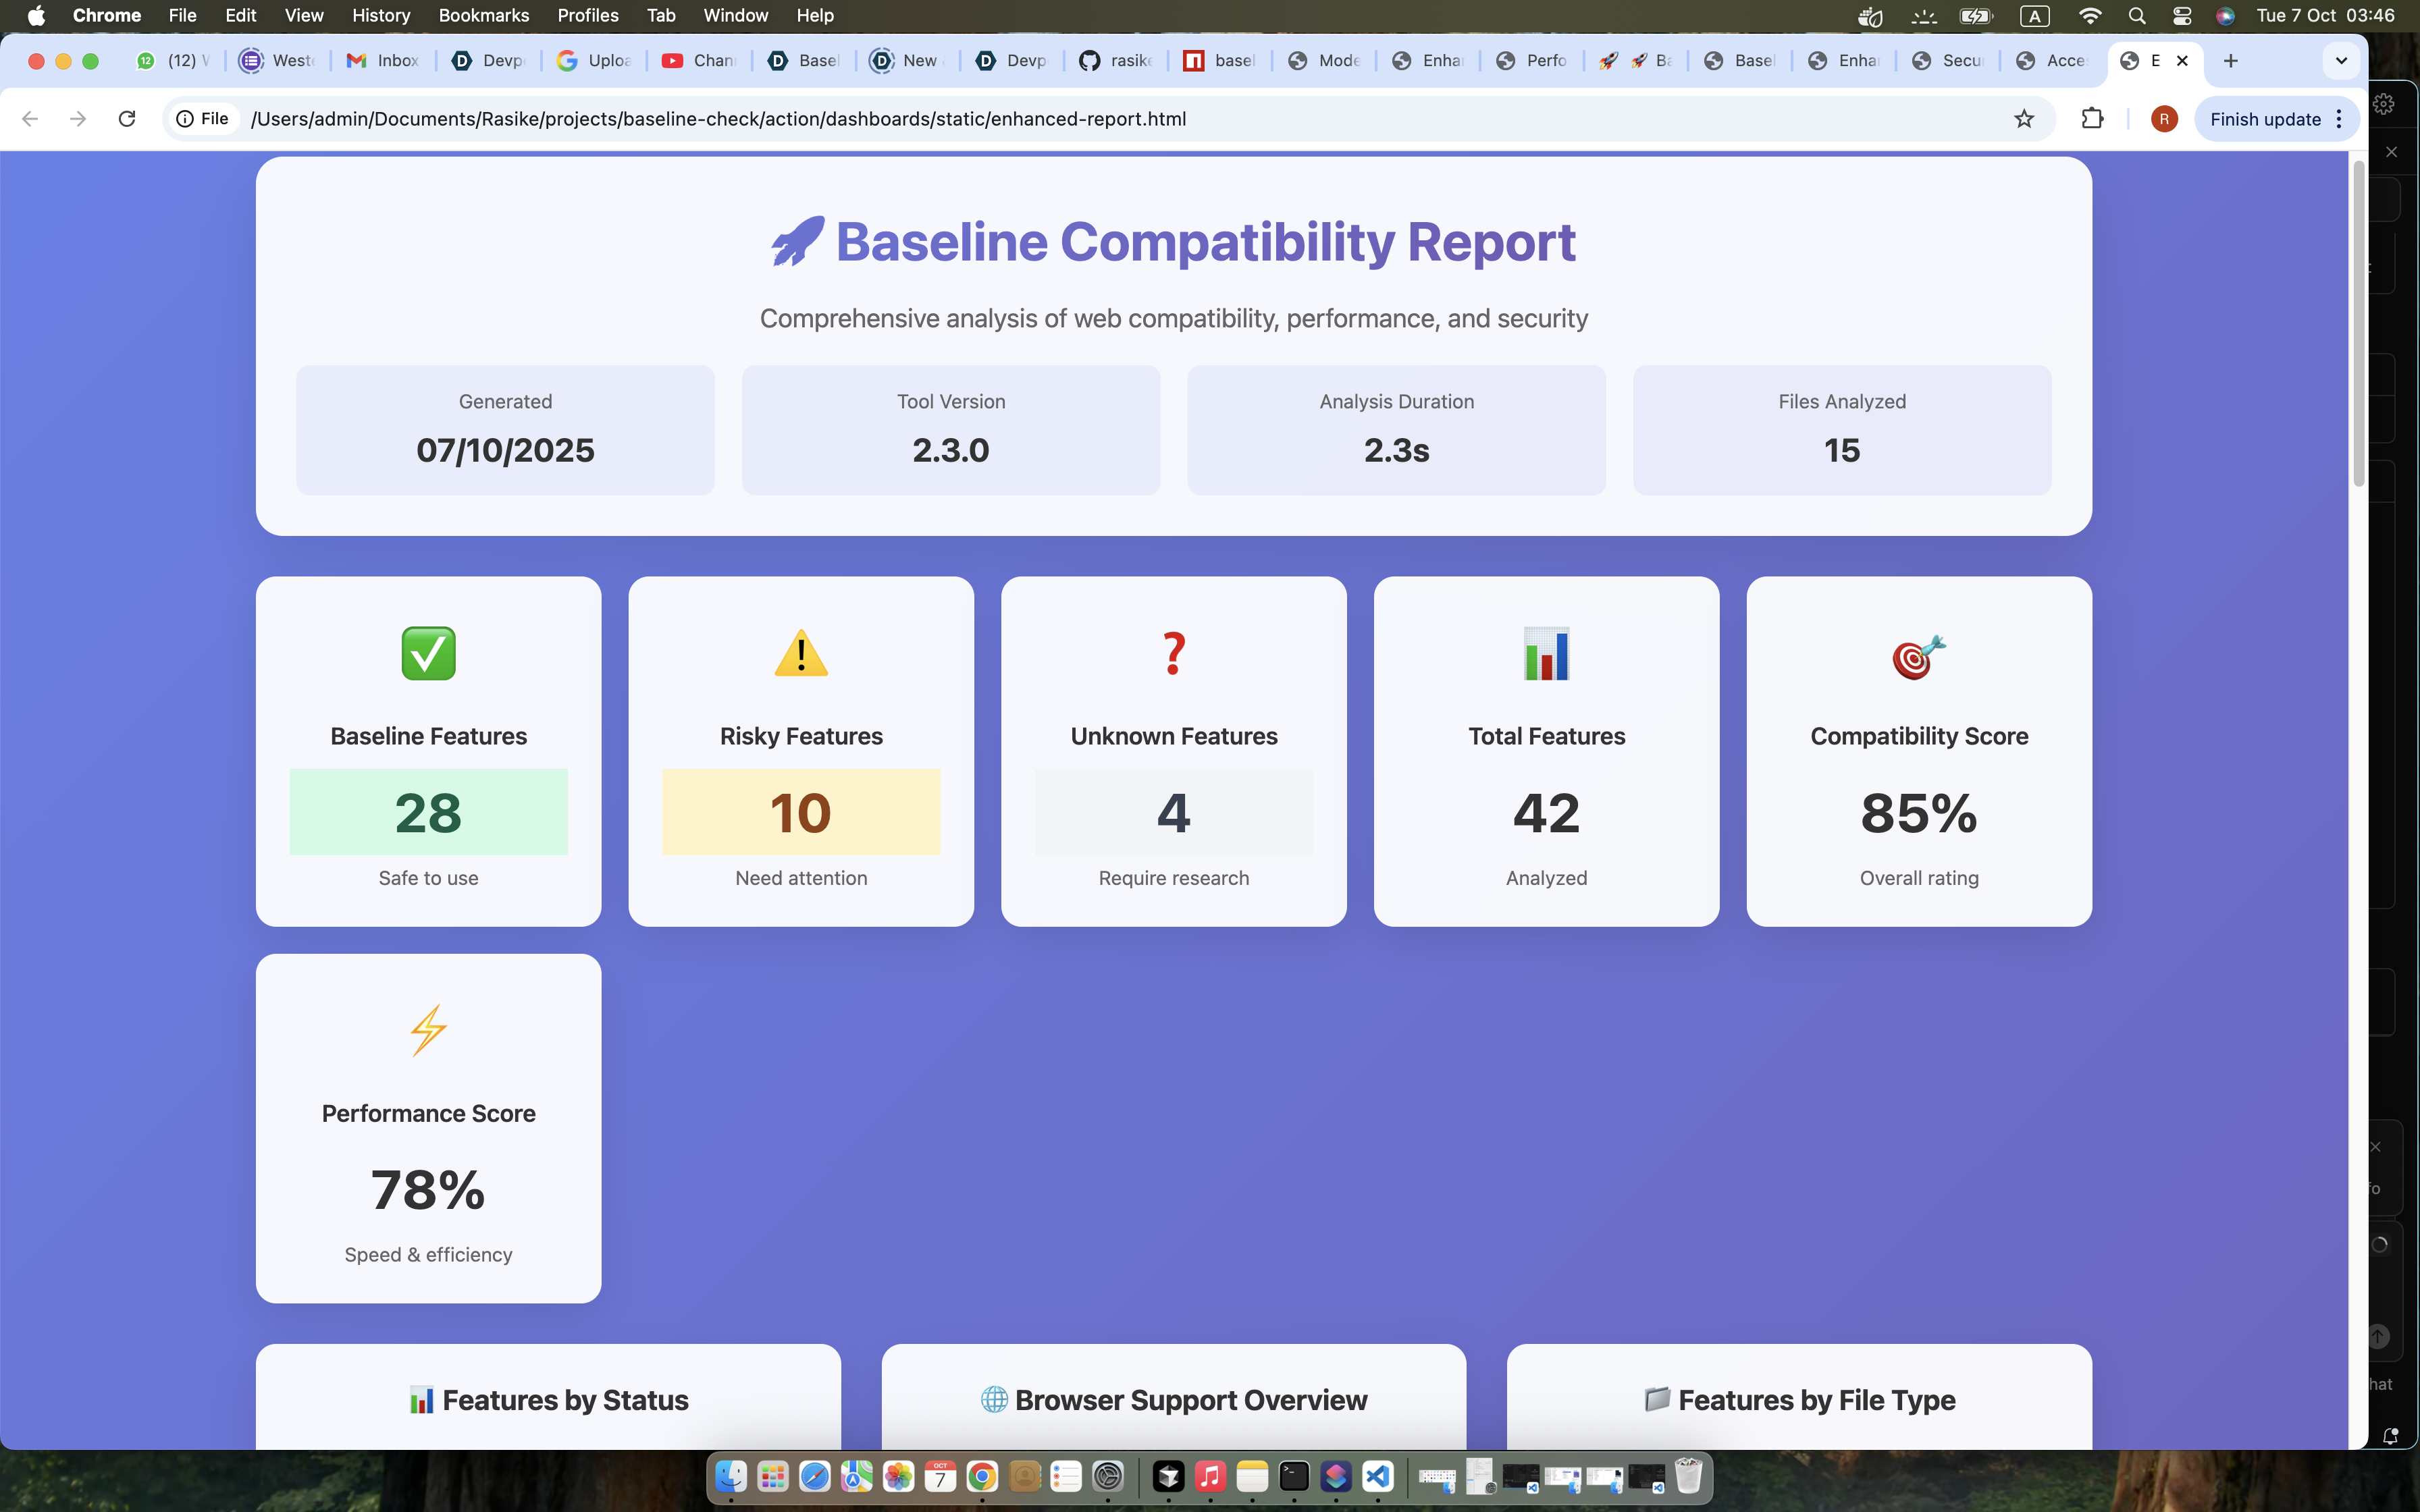Open macOS Control Center toggle icon
The height and width of the screenshot is (1512, 2420).
[2181, 16]
